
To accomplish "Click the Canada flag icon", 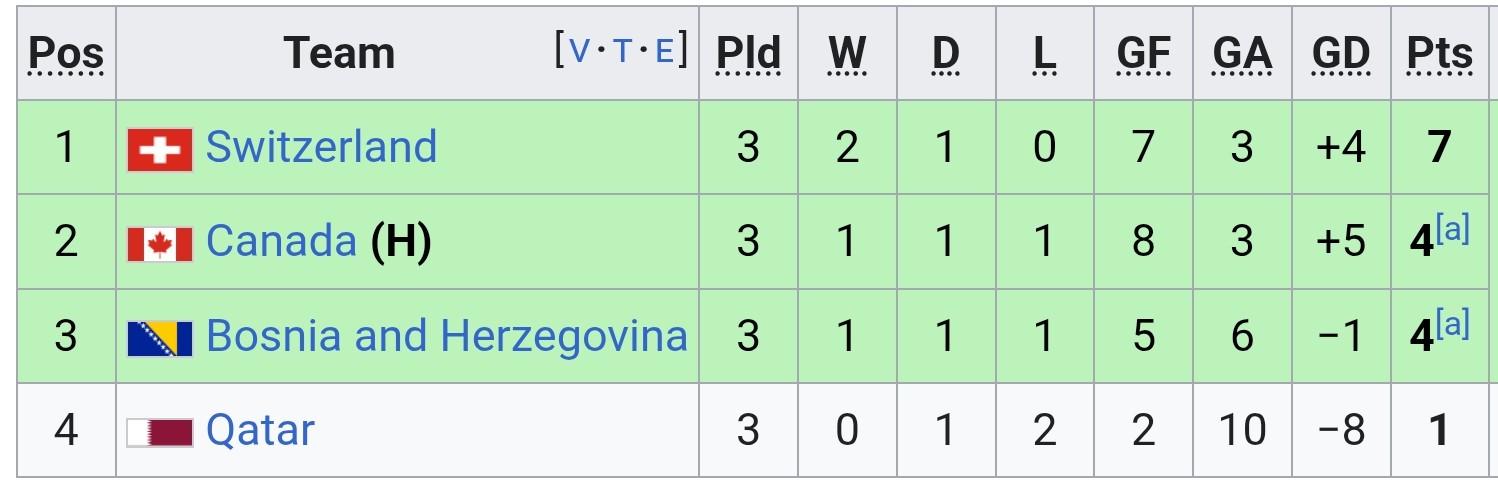I will coord(160,244).
